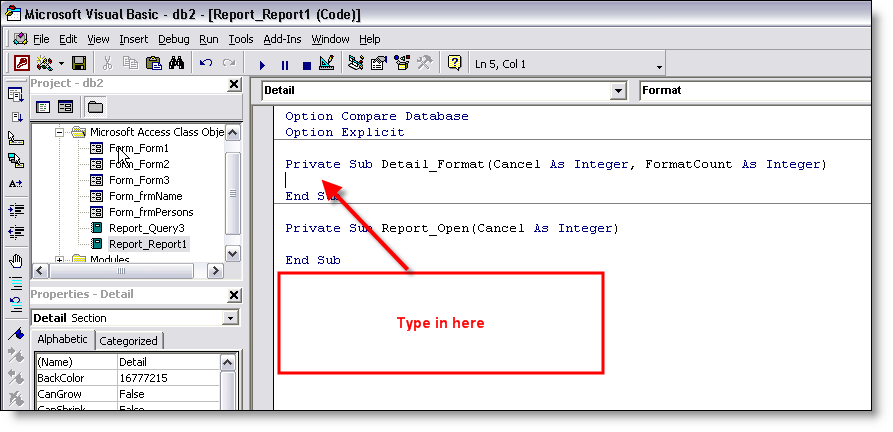Collapse Microsoft Access Class Objects folder
This screenshot has height=432, width=893.
pyautogui.click(x=59, y=133)
